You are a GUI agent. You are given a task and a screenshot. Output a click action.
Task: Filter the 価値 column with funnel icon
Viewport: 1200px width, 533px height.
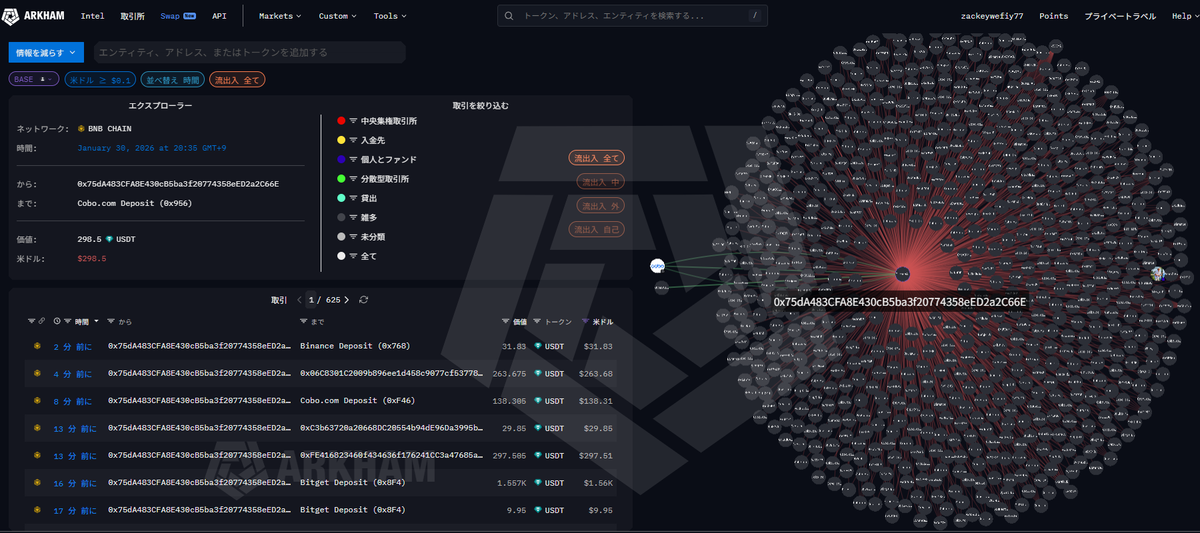click(506, 321)
